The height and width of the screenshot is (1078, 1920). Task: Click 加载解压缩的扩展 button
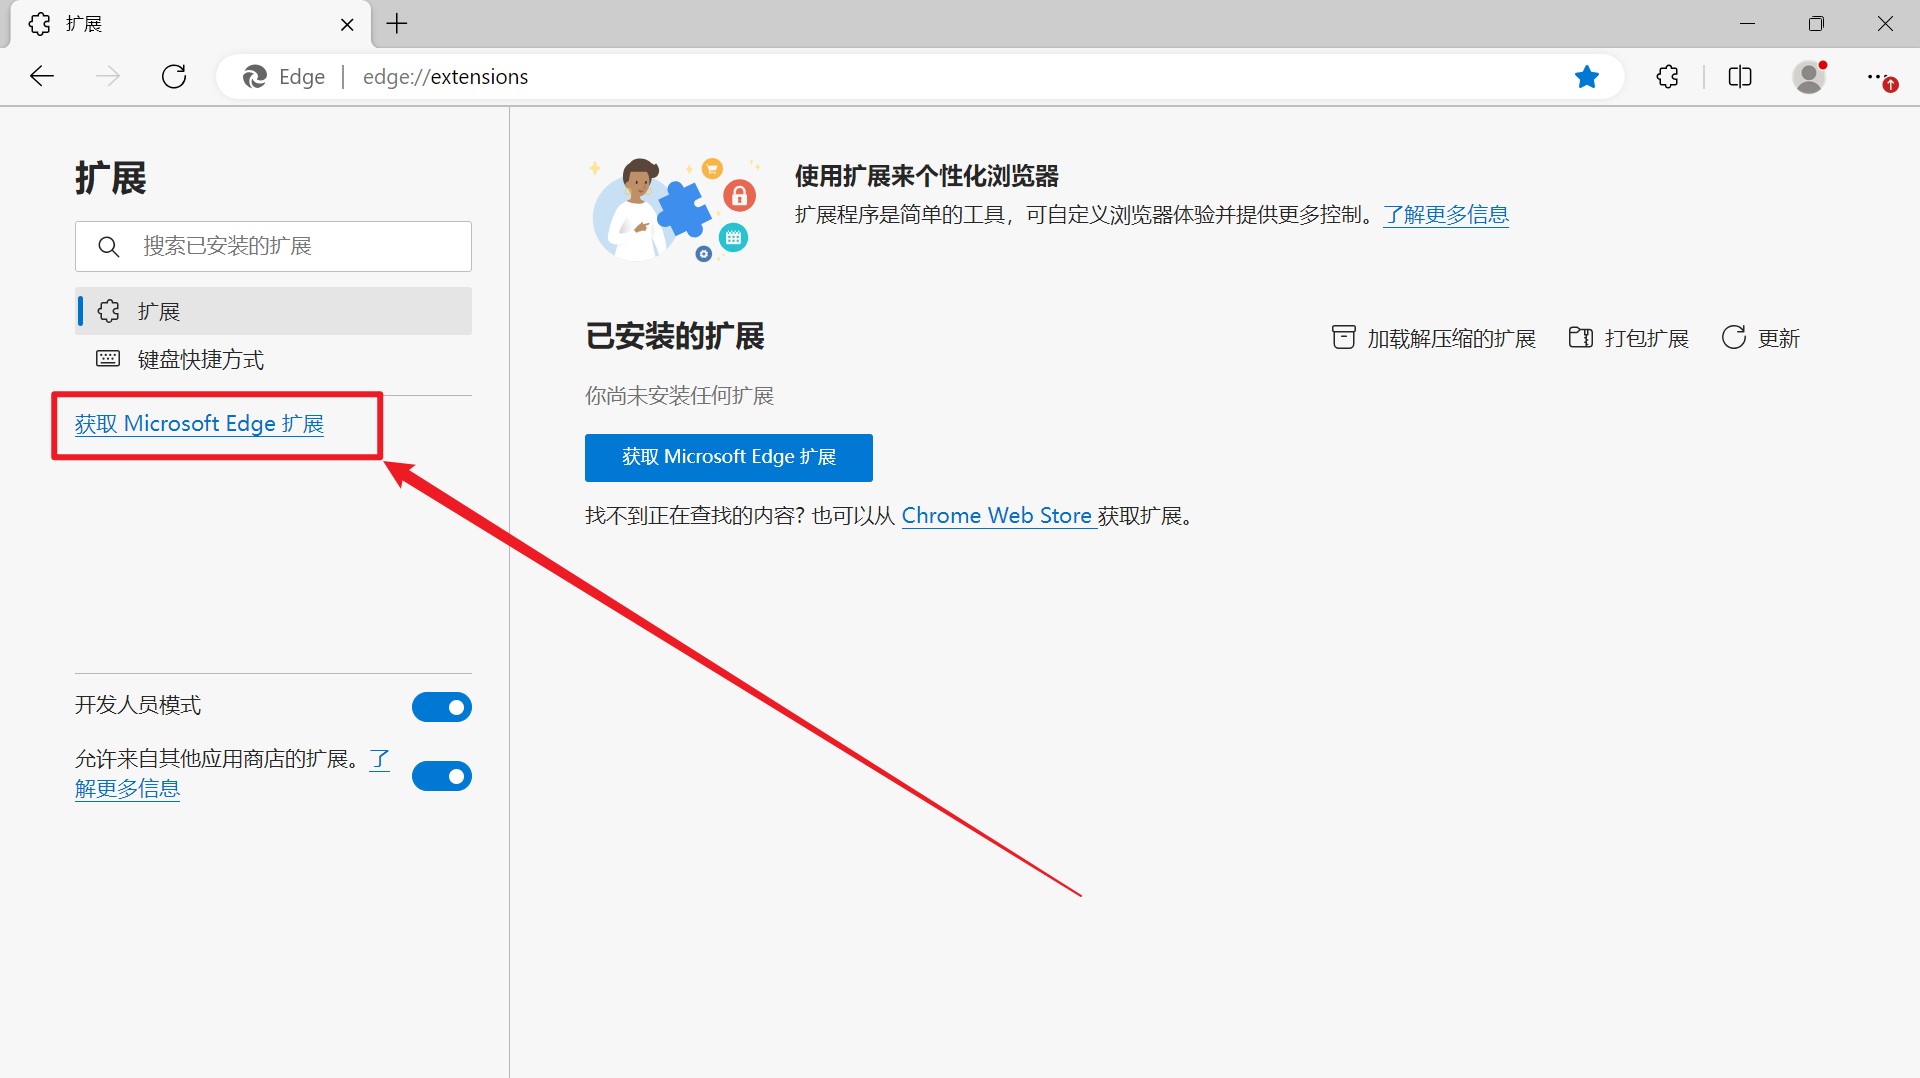pyautogui.click(x=1433, y=338)
